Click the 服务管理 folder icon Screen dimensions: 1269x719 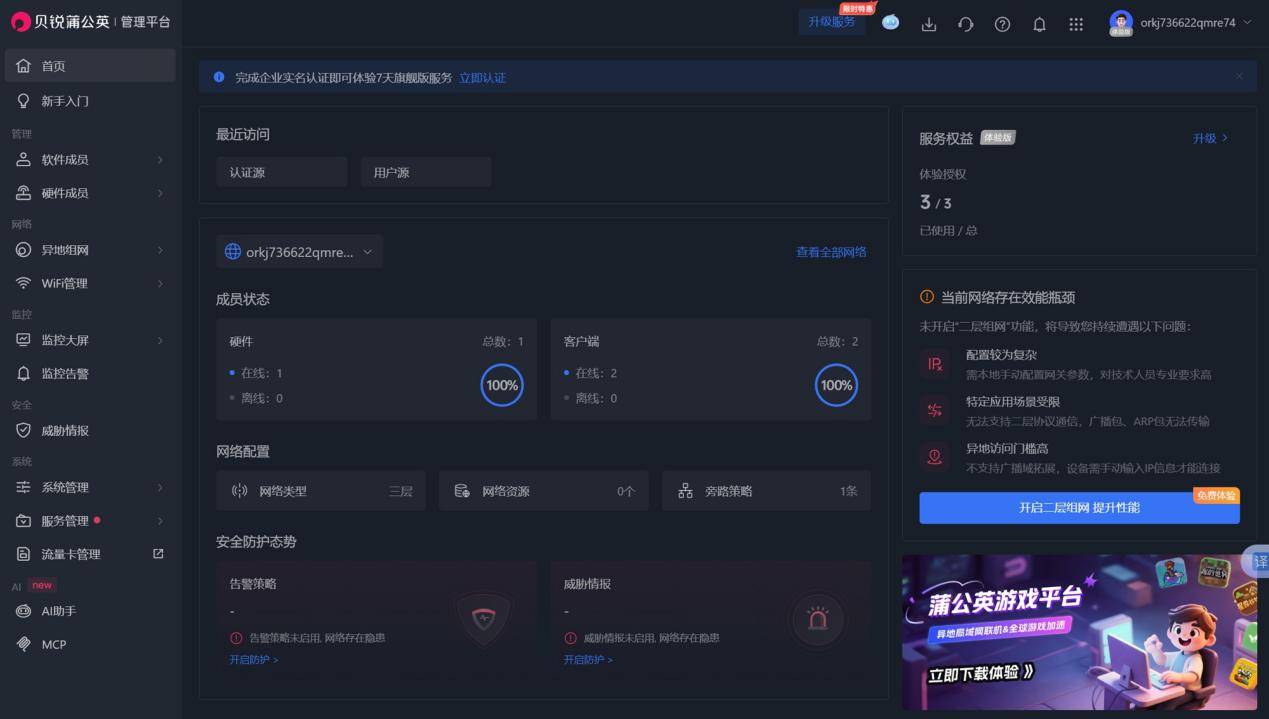(x=23, y=521)
